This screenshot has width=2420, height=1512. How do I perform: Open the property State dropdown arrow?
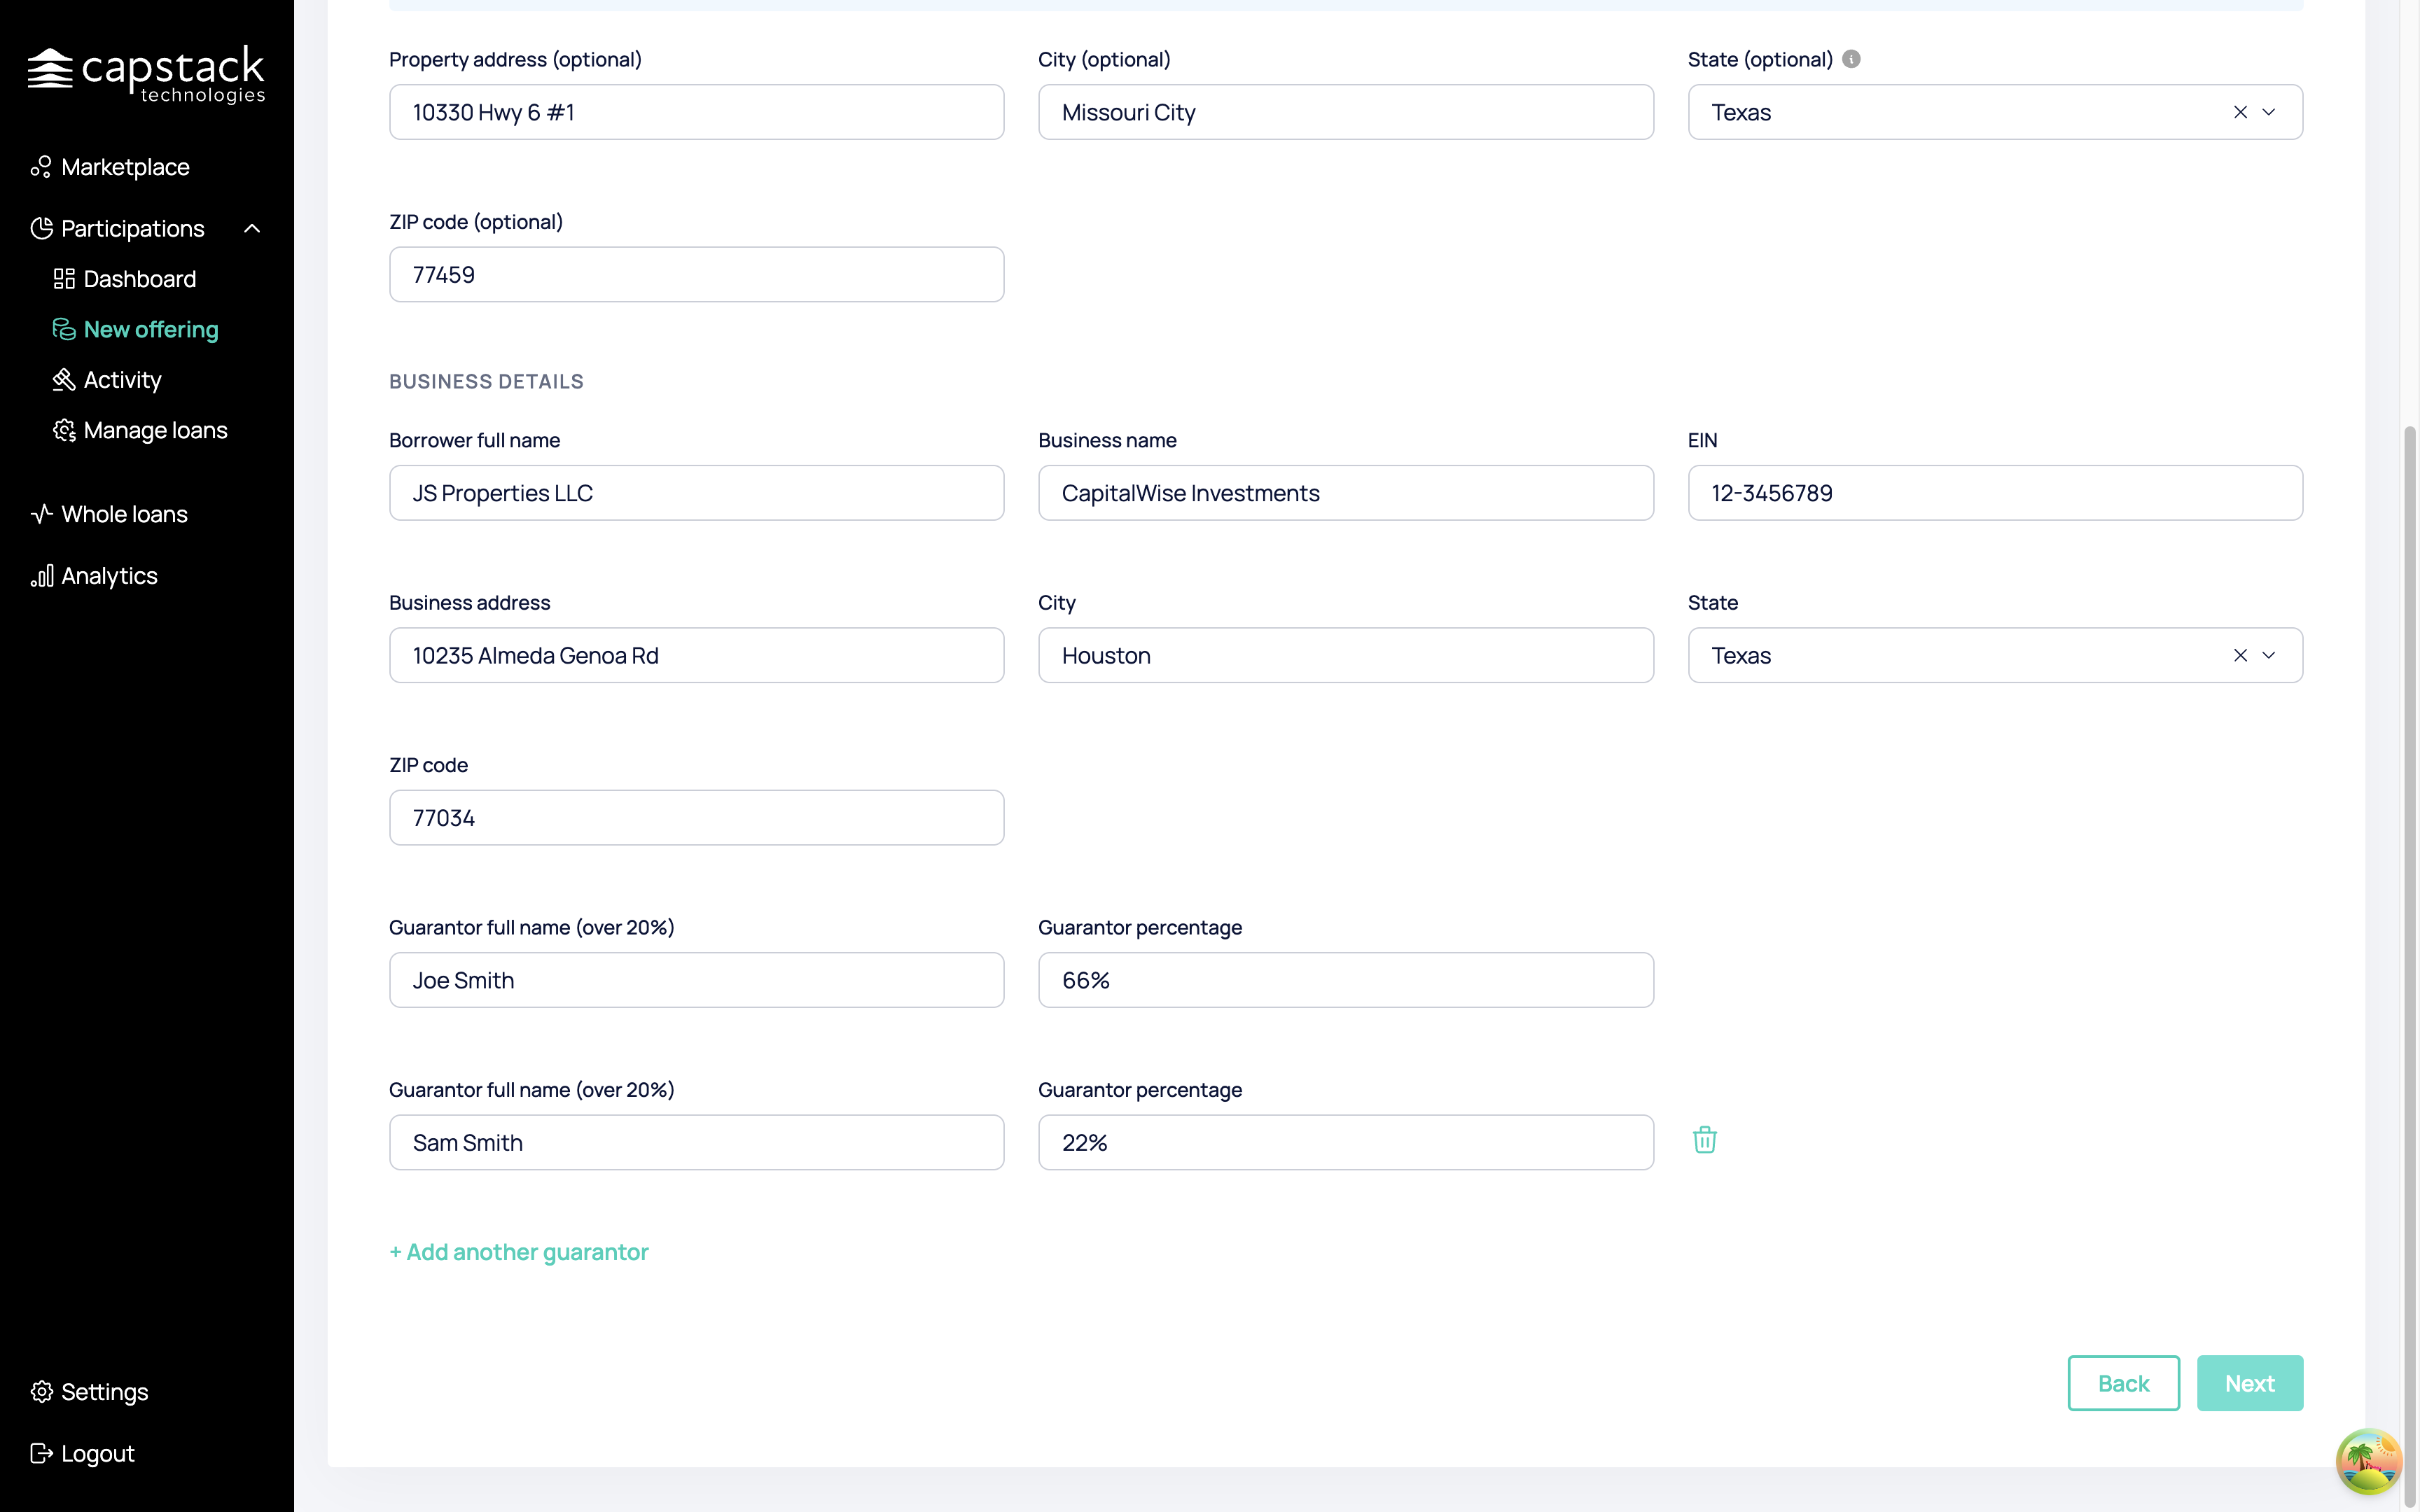[2269, 112]
